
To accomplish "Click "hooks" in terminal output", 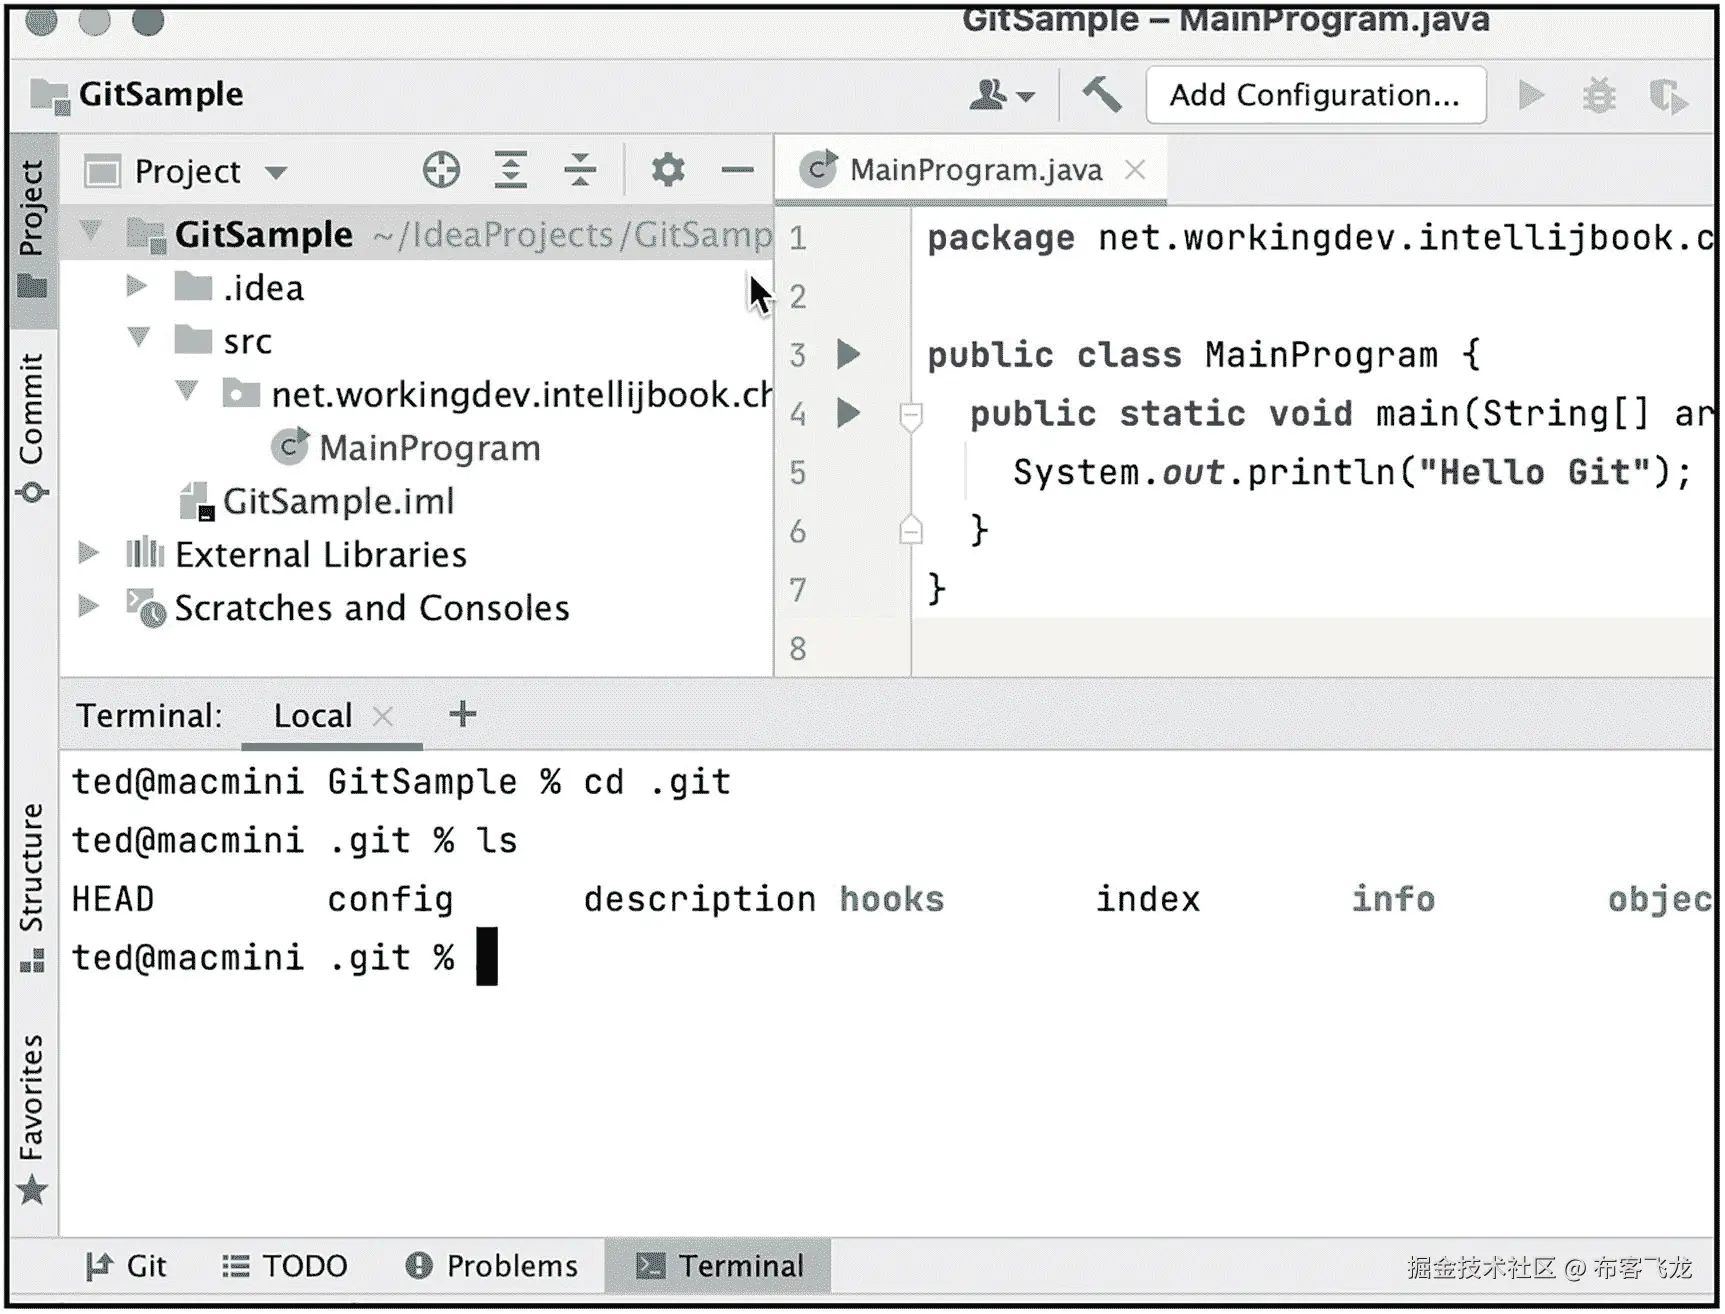I will [x=891, y=899].
